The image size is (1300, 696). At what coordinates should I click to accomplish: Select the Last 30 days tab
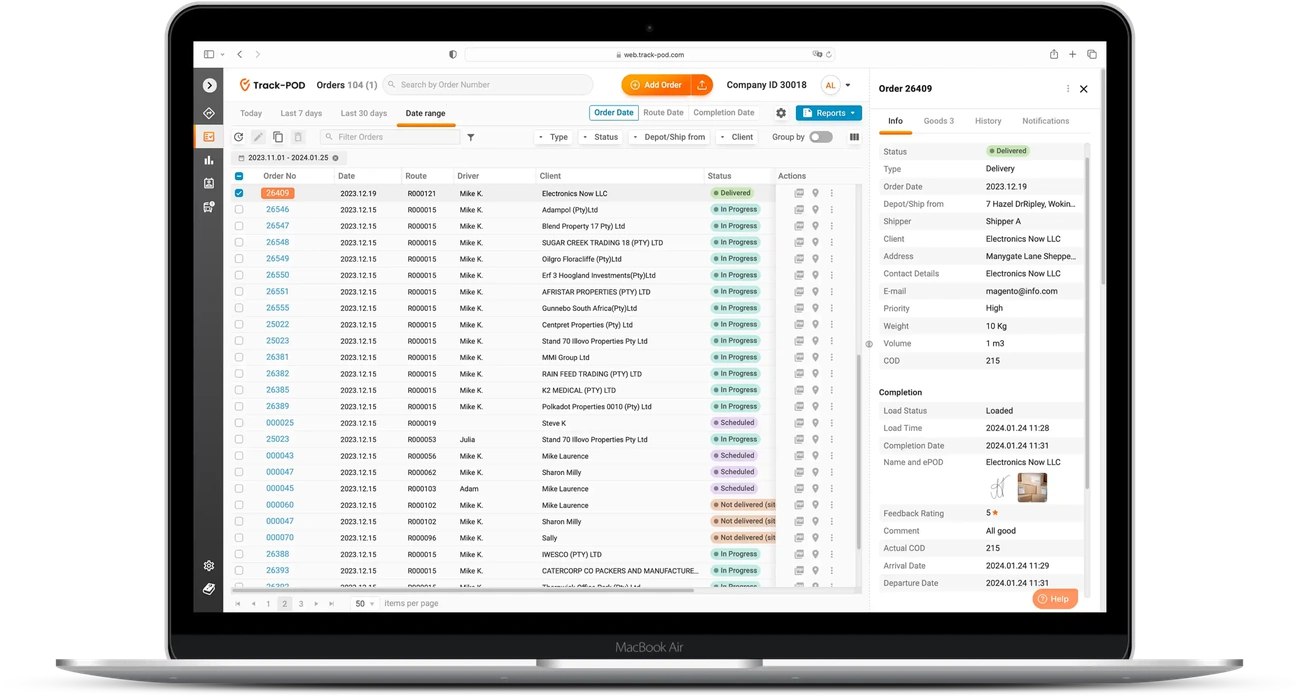pyautogui.click(x=363, y=113)
